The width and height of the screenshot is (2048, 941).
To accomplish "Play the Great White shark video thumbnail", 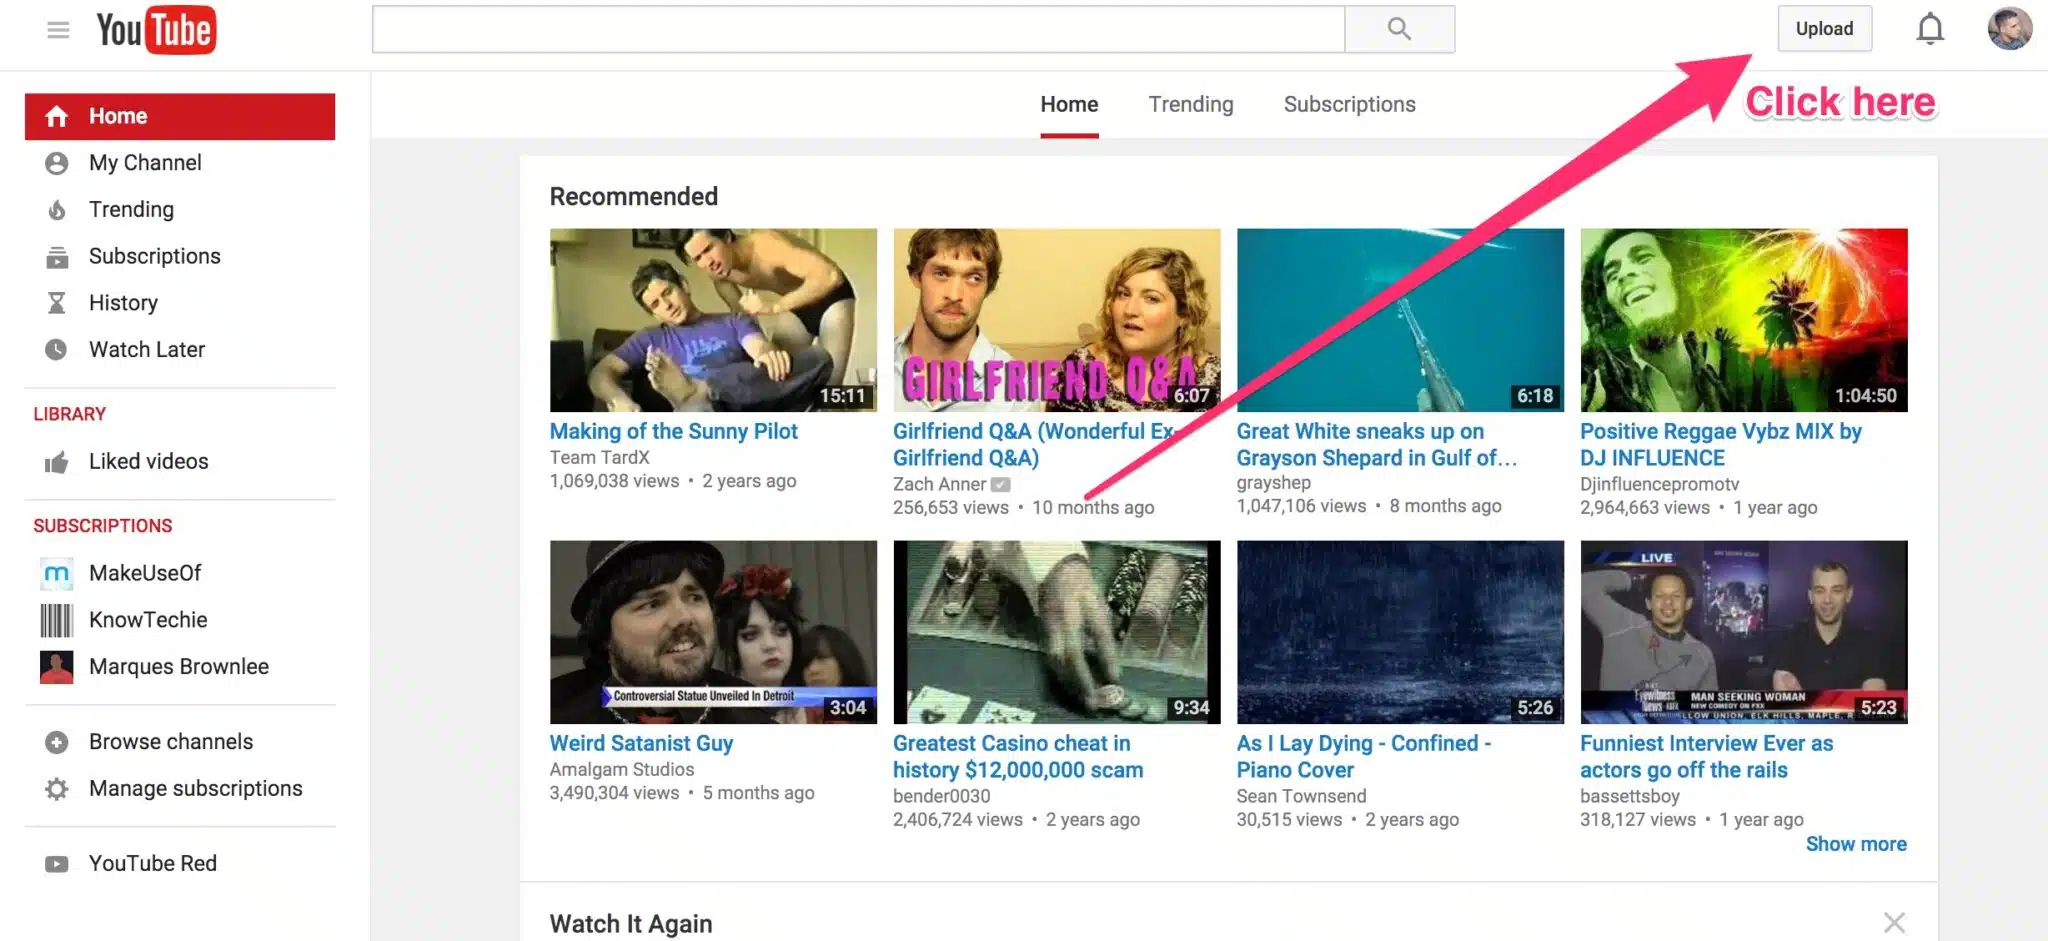I will pos(1399,319).
